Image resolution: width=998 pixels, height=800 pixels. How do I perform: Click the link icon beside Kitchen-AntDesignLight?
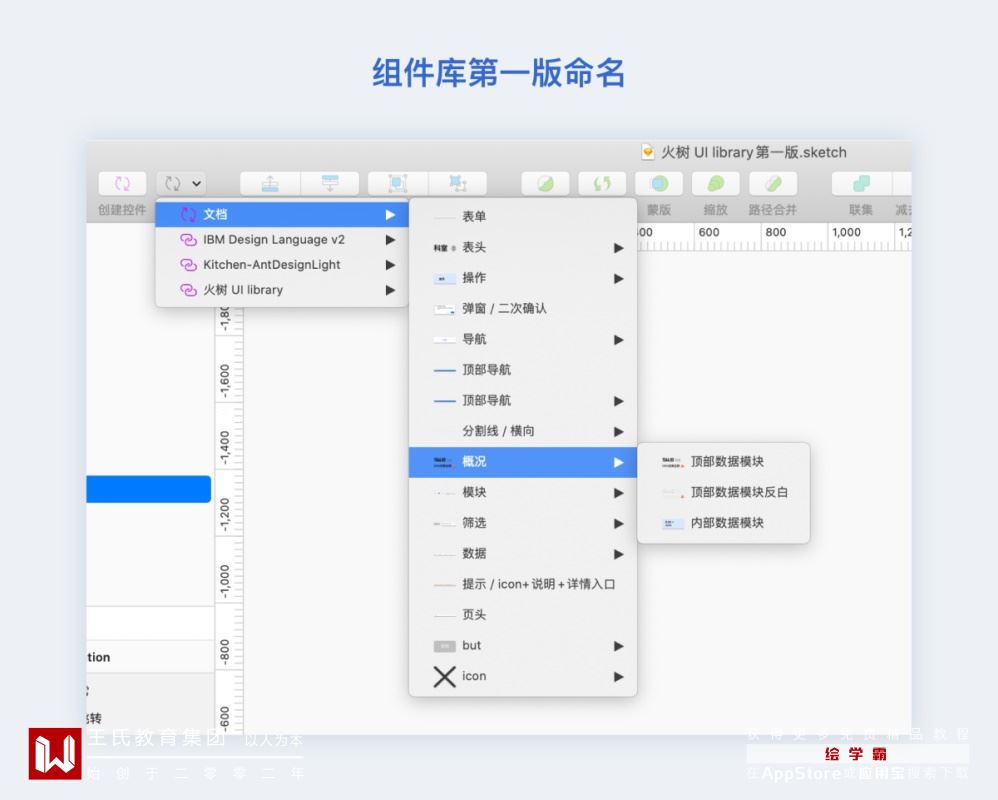coord(188,265)
